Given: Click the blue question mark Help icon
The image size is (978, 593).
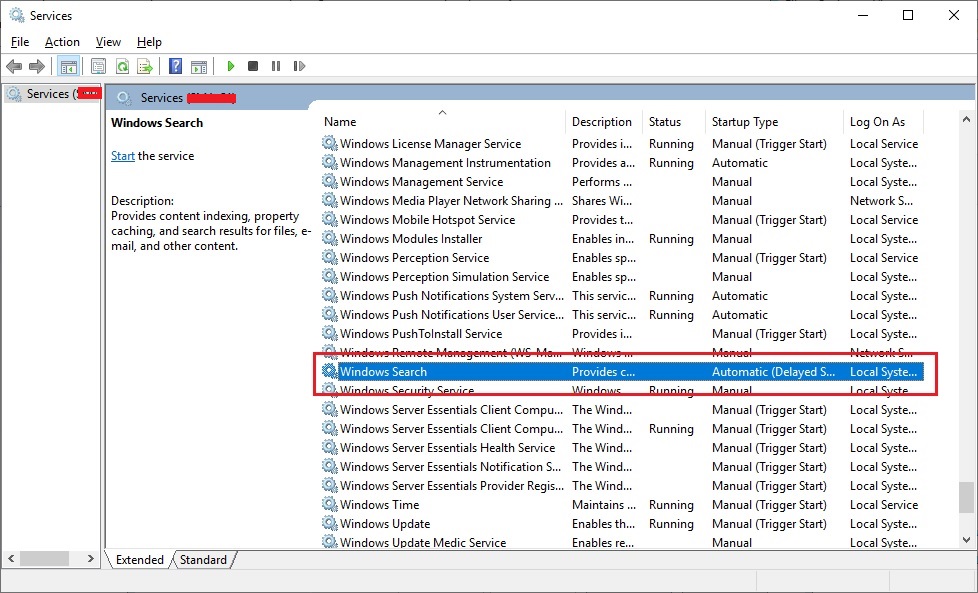Looking at the screenshot, I should click(x=175, y=66).
